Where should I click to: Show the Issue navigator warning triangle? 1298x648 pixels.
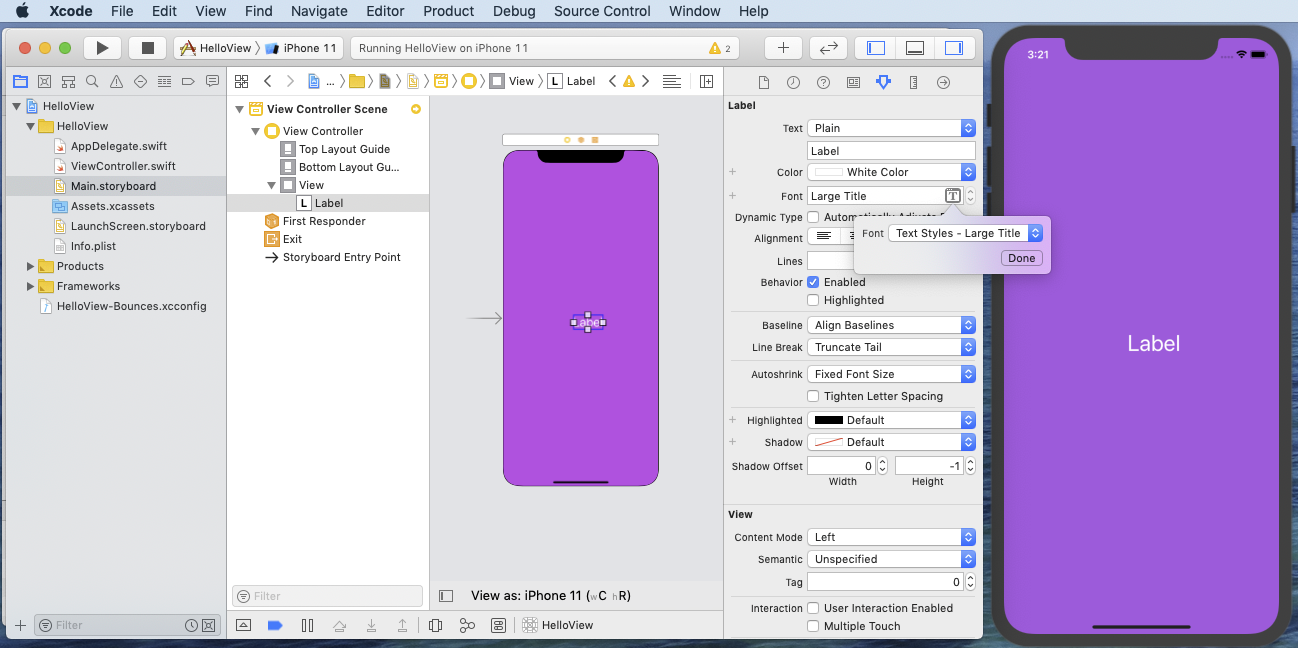[x=116, y=82]
